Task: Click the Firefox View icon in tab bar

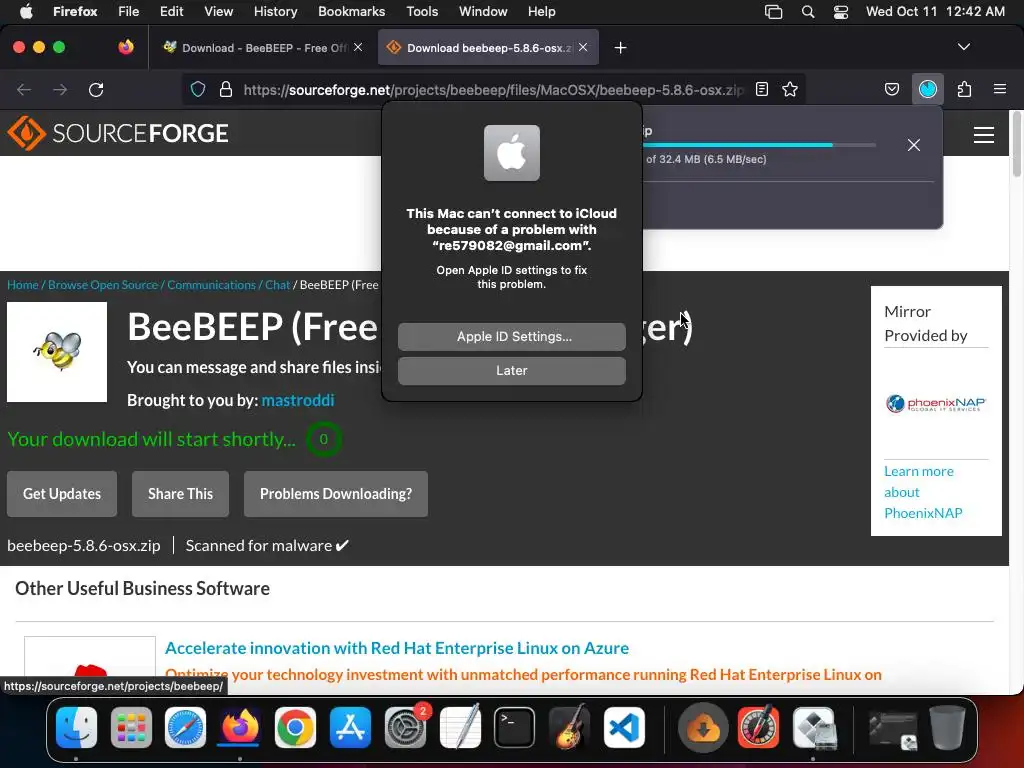Action: coord(126,47)
